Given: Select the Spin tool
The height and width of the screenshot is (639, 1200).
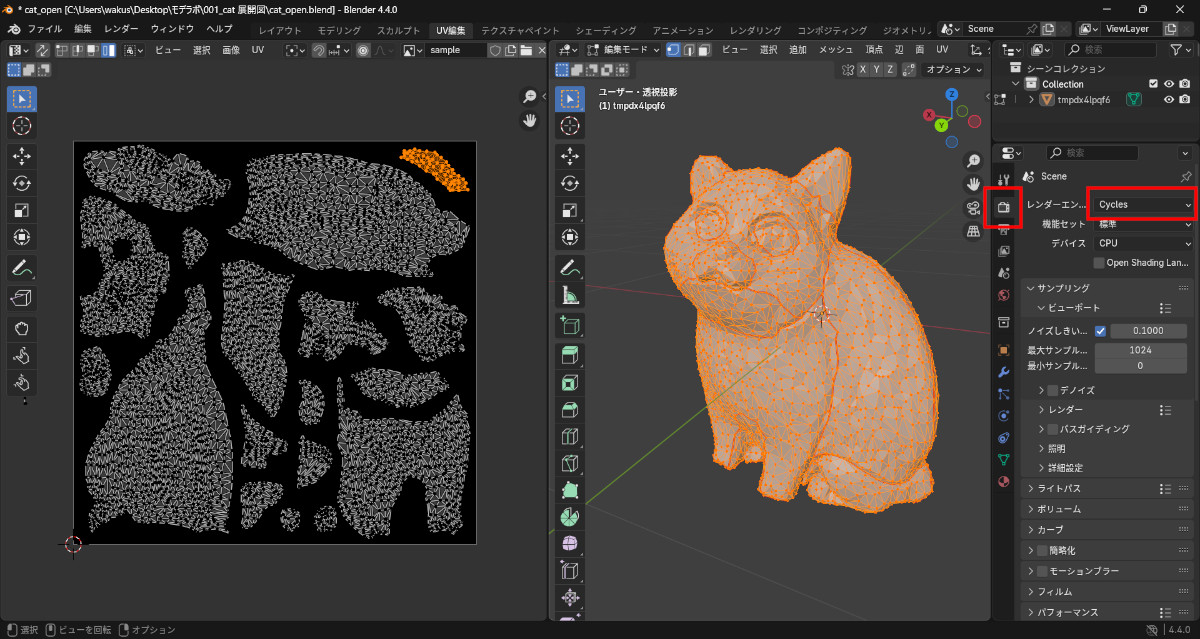Looking at the screenshot, I should [570, 518].
